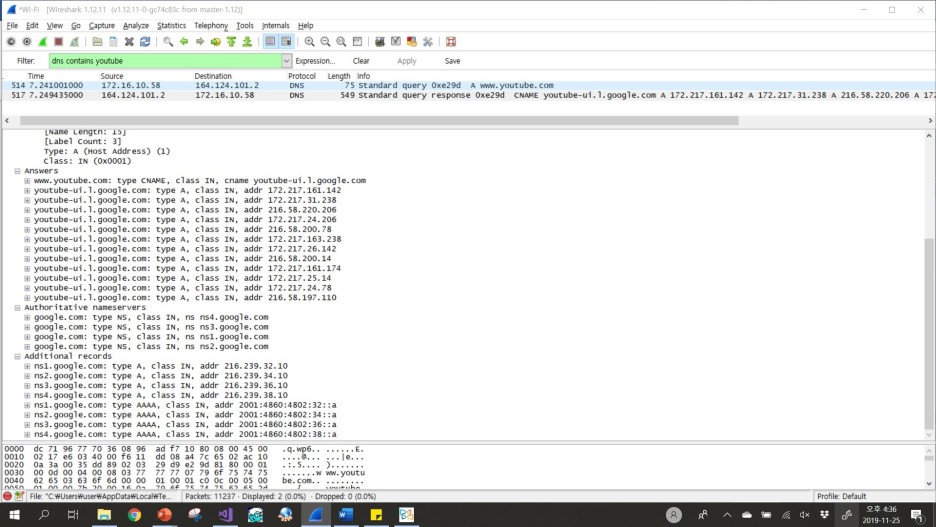The height and width of the screenshot is (527, 936).
Task: Clear the display filter
Action: (361, 61)
